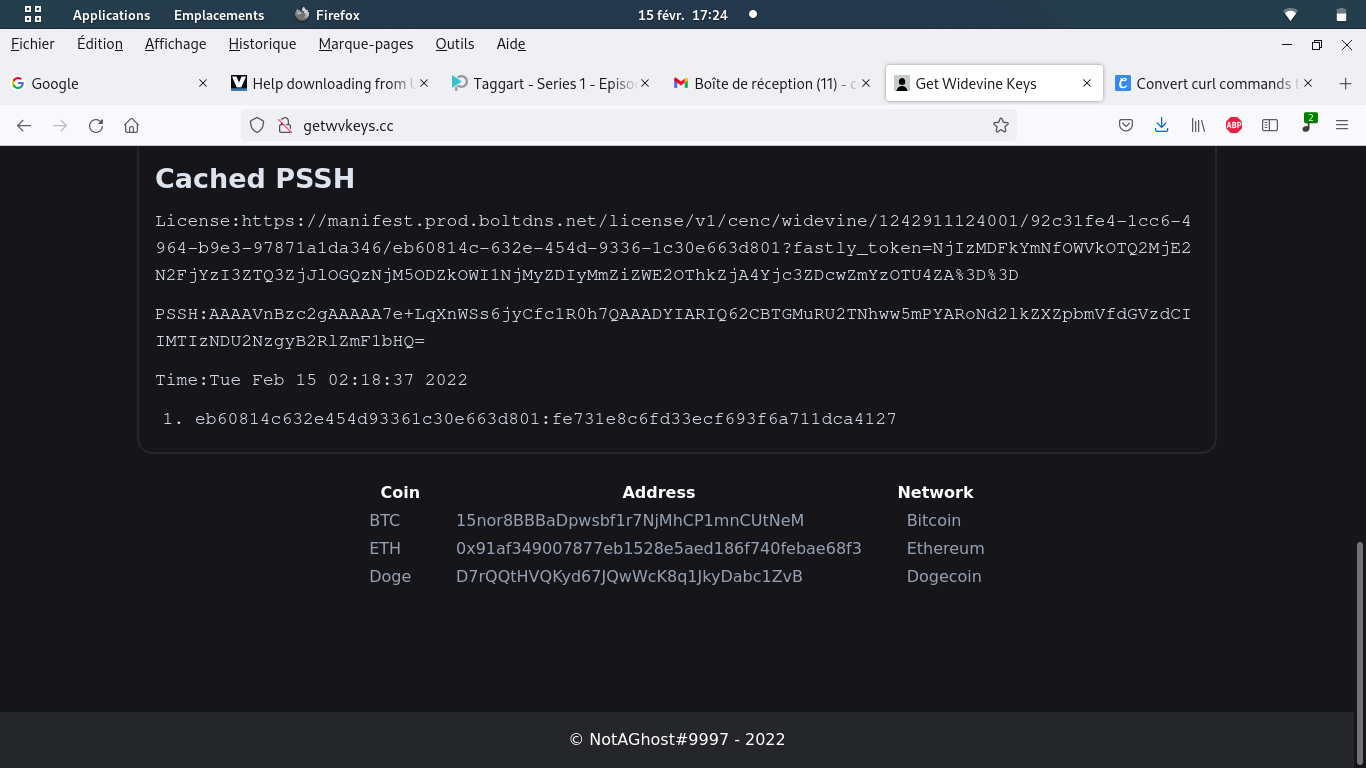Viewport: 1366px width, 768px height.
Task: Click the tracking protection shield icon
Action: point(257,125)
